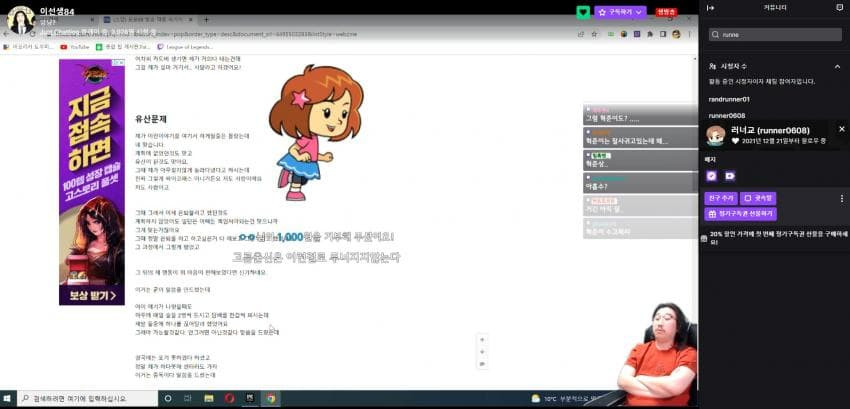Viewport: 850px width, 409px height.
Task: Open the League of Legends bookmark
Action: coord(184,47)
